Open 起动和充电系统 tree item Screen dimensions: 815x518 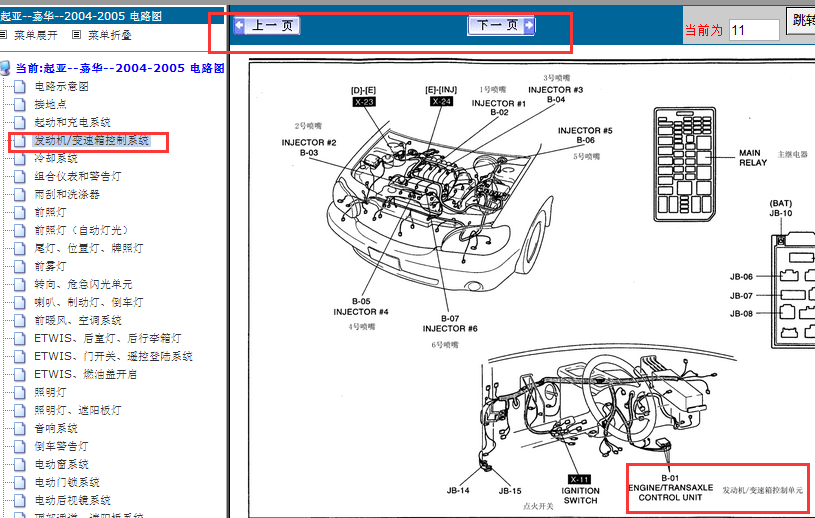72,122
